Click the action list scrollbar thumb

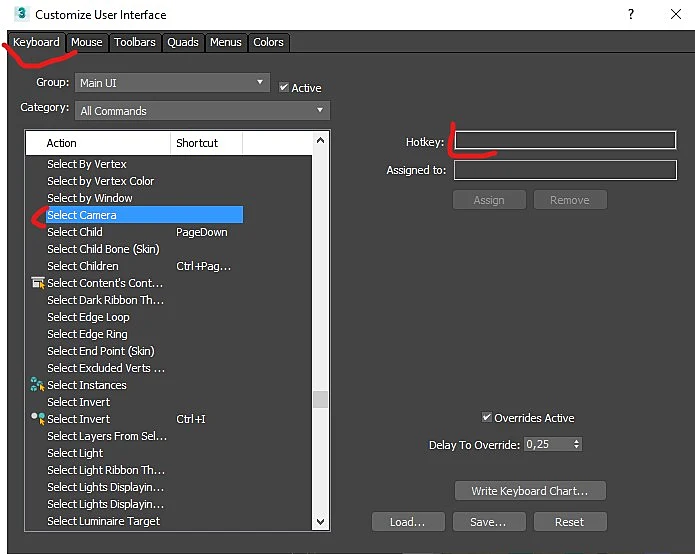320,399
